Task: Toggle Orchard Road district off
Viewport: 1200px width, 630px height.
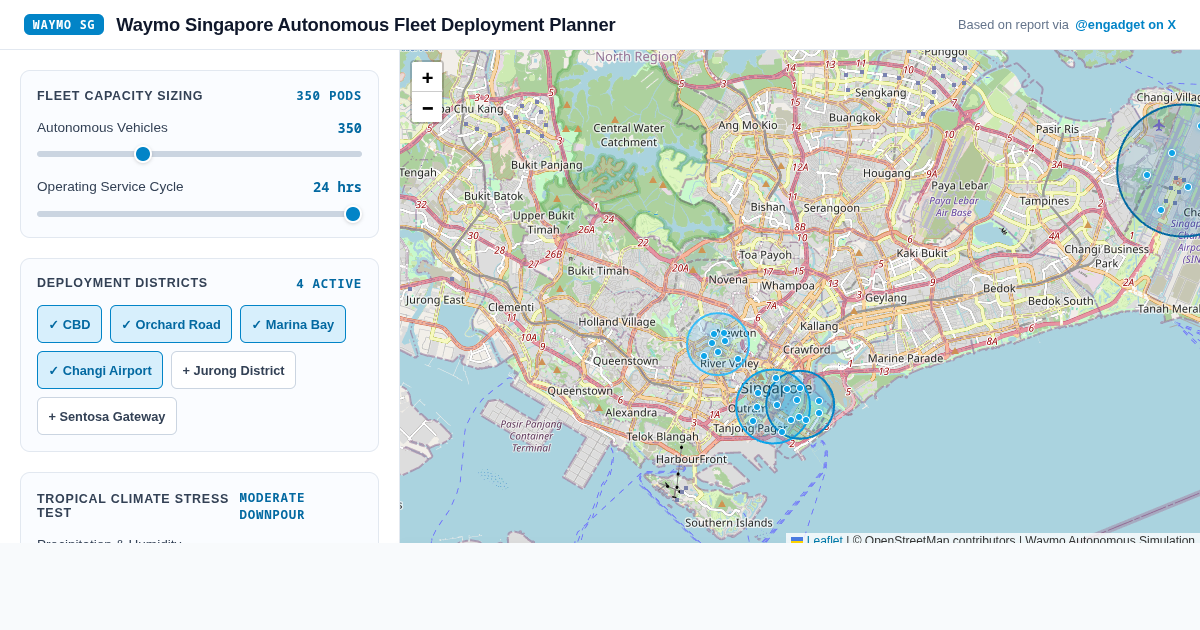Action: [x=171, y=324]
